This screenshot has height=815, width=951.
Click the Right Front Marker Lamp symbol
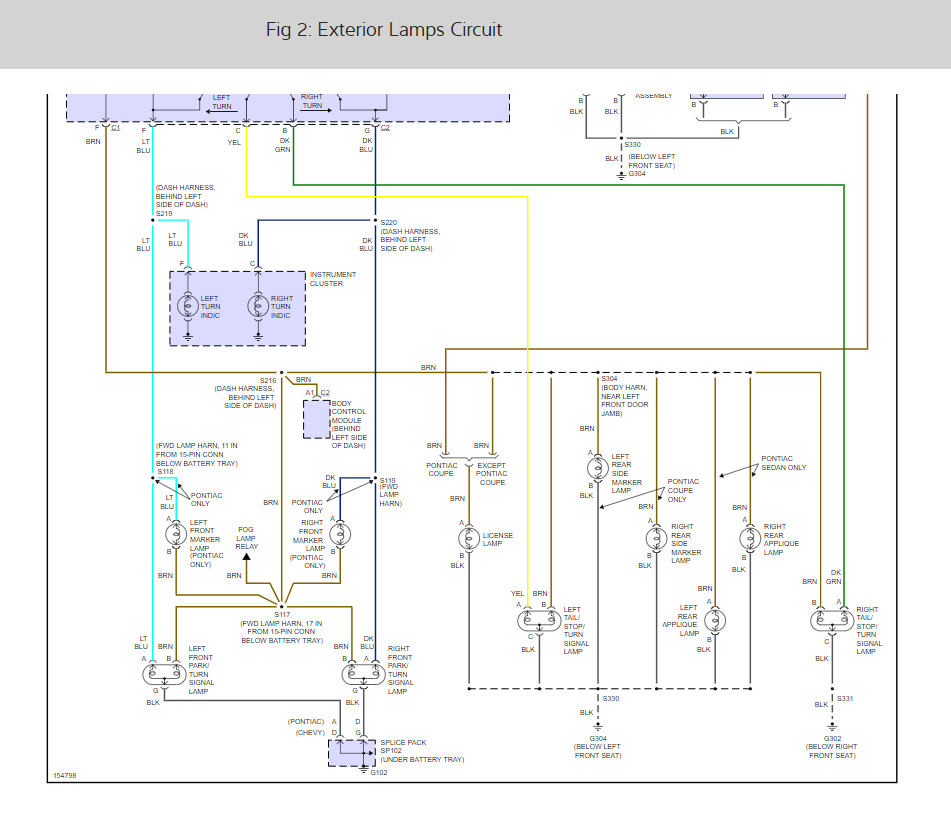coord(340,534)
